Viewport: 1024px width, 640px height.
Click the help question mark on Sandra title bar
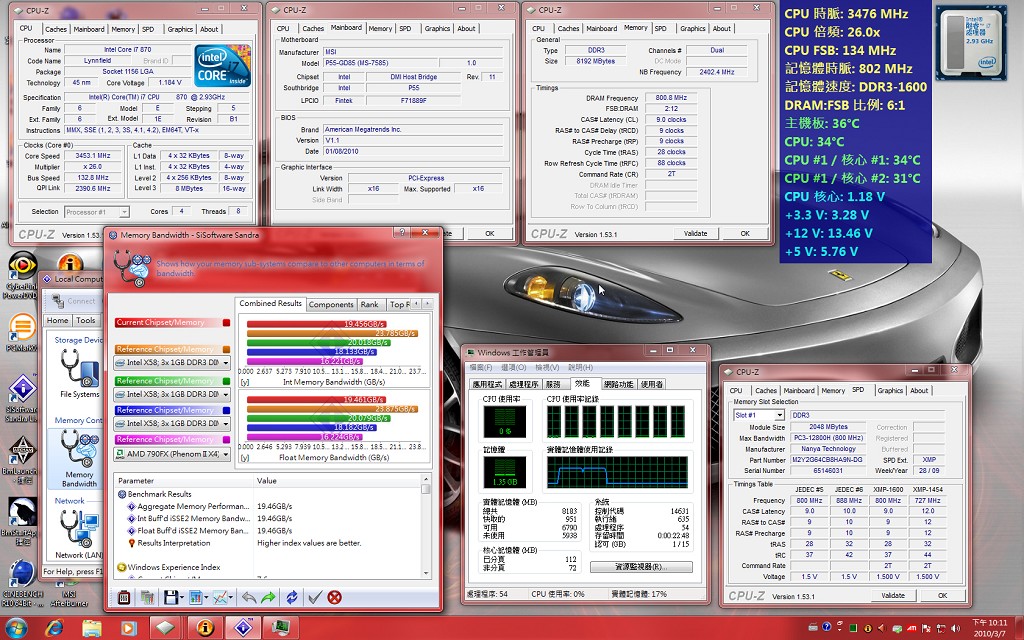(x=402, y=233)
